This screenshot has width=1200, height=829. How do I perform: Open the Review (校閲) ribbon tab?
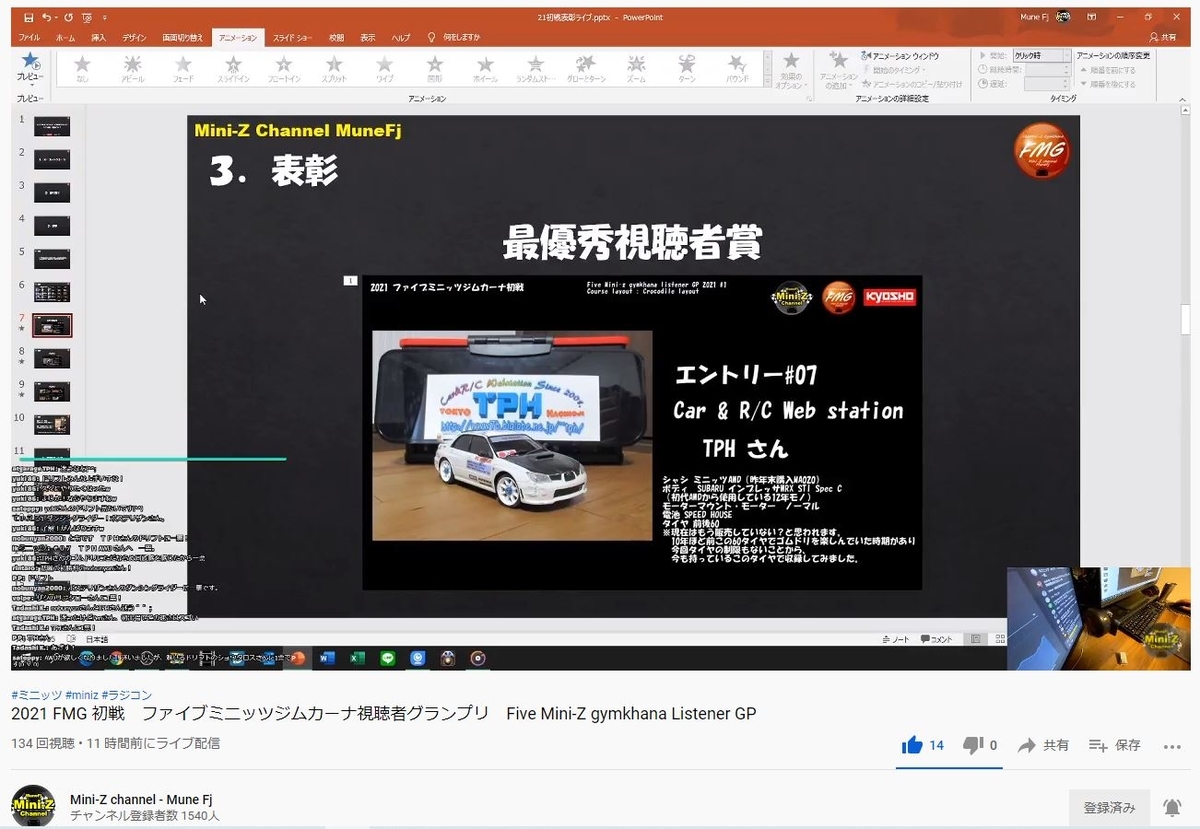tap(336, 37)
